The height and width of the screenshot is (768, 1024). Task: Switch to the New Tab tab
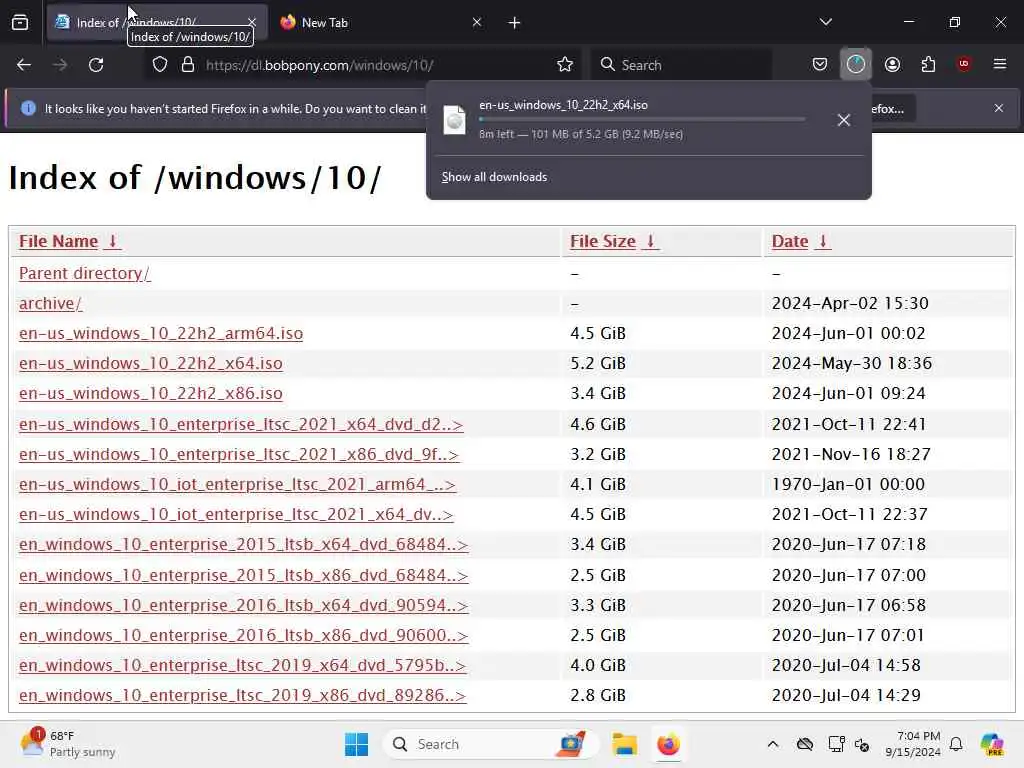(381, 23)
